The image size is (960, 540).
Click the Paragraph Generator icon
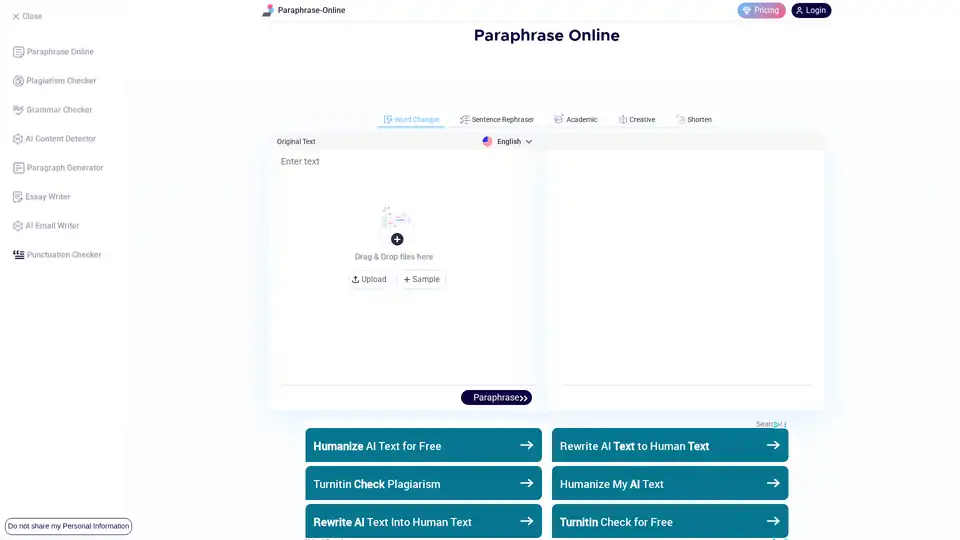tap(18, 168)
